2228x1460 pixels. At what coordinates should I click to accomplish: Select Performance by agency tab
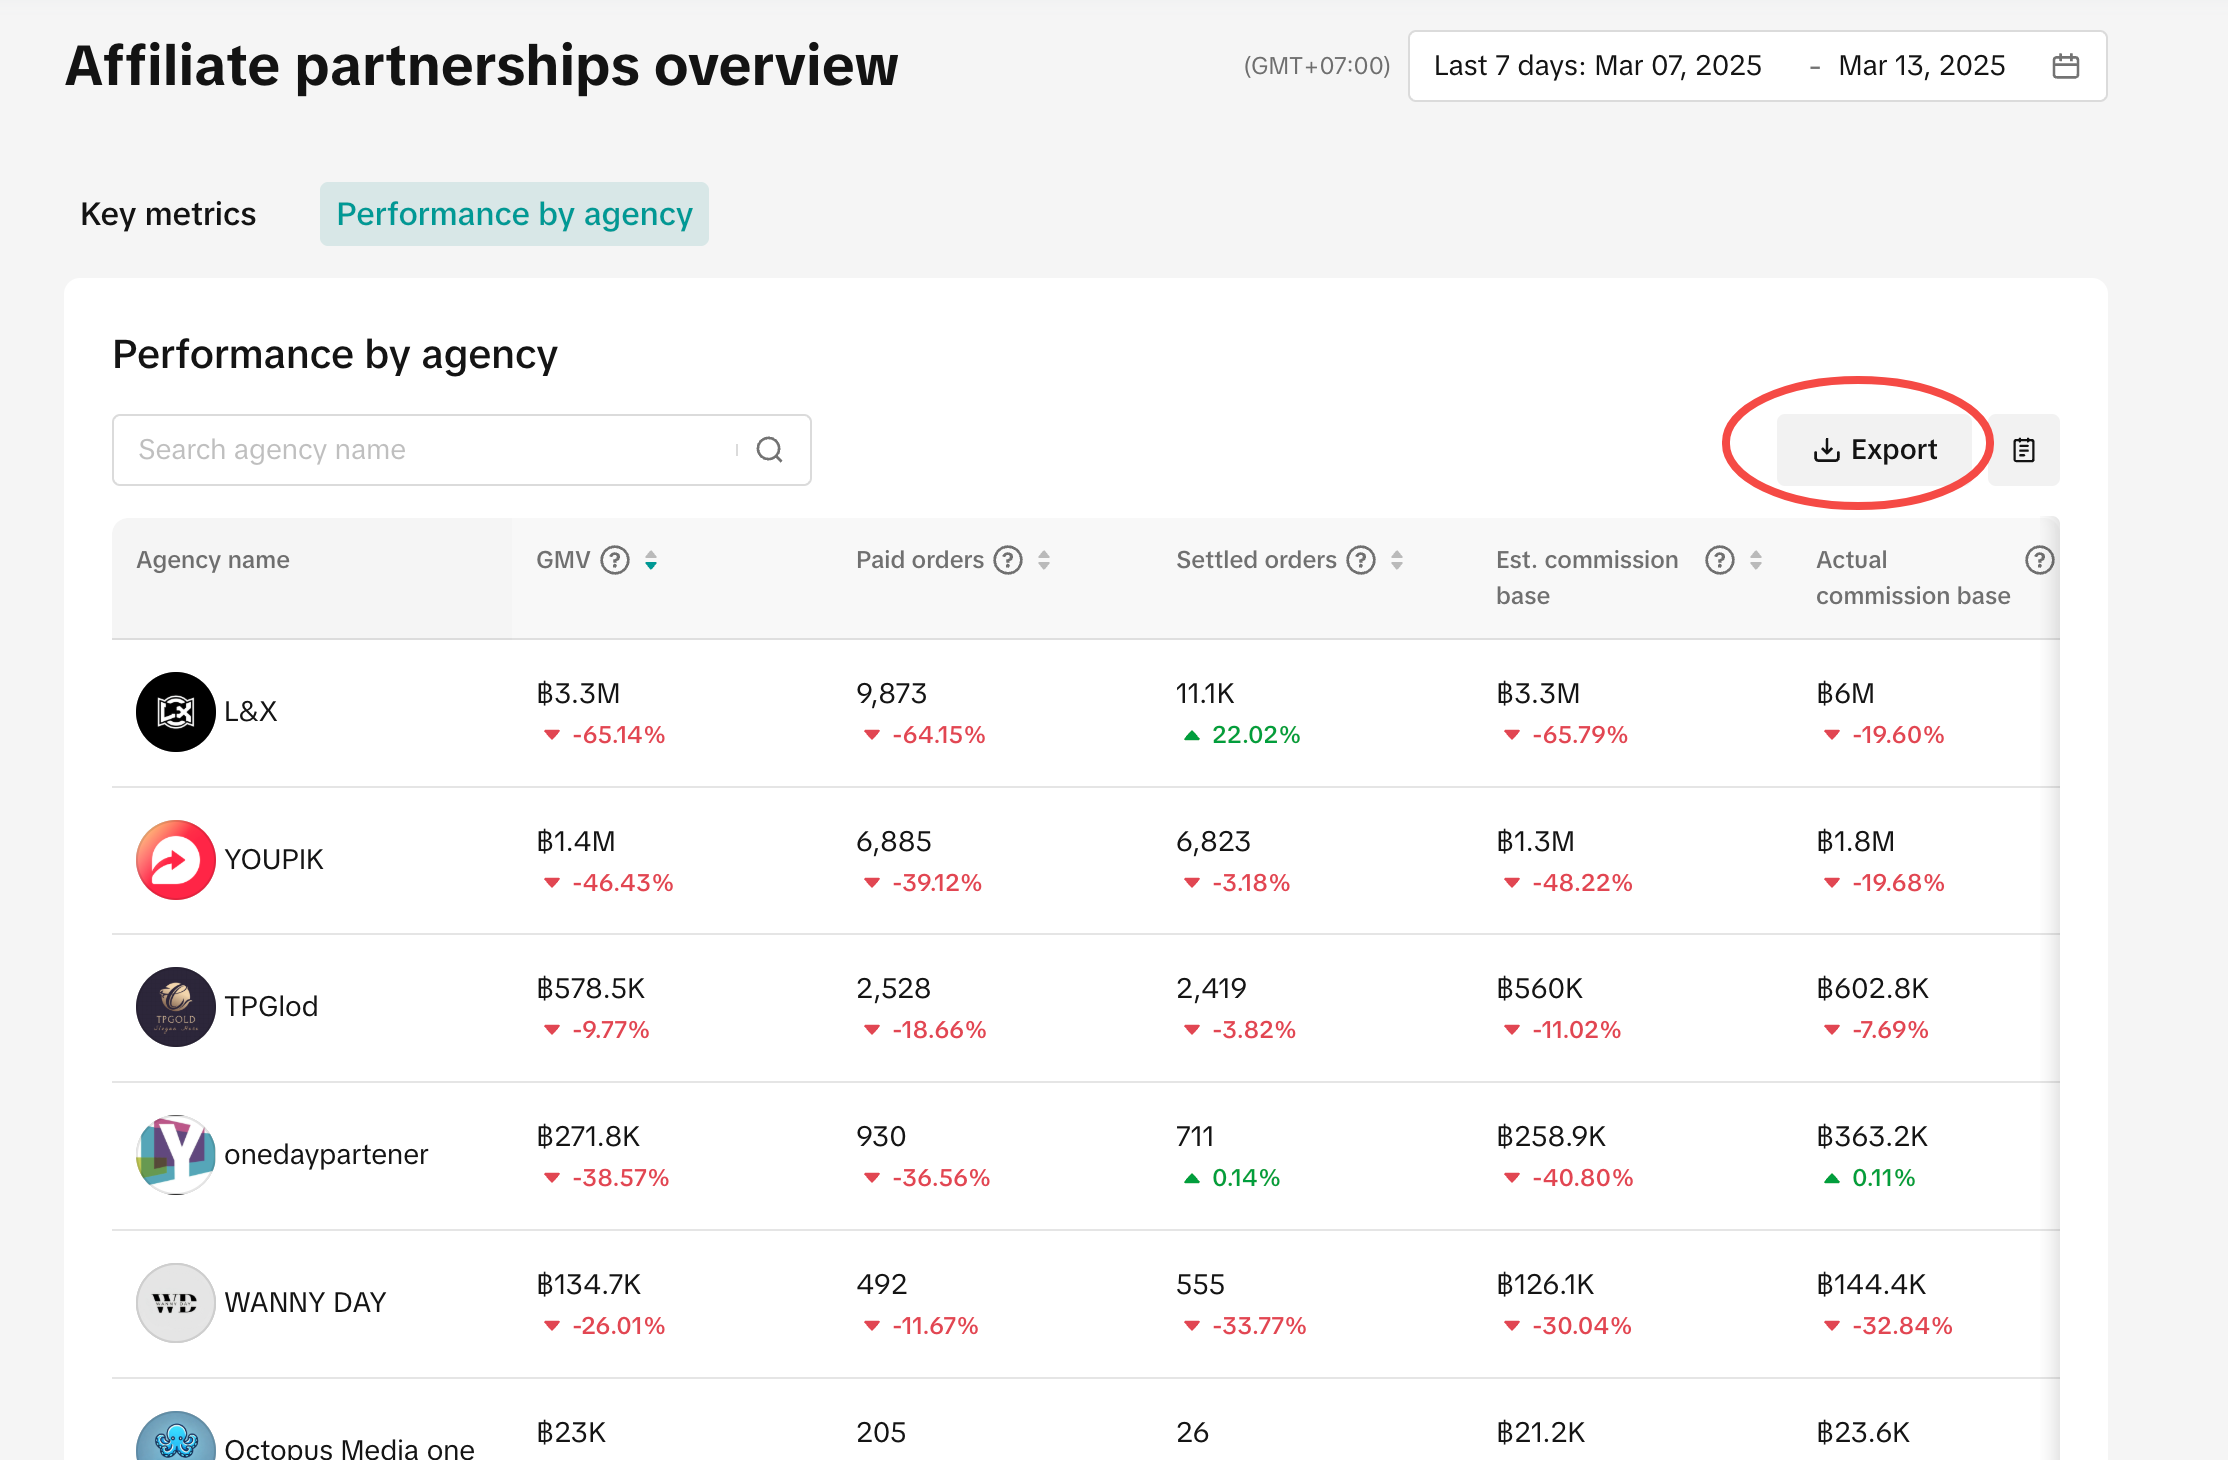(x=514, y=214)
